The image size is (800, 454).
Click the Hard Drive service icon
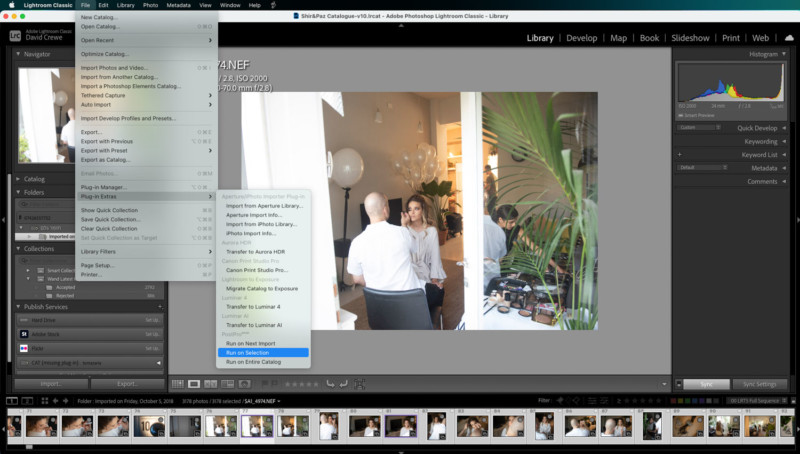pos(24,320)
